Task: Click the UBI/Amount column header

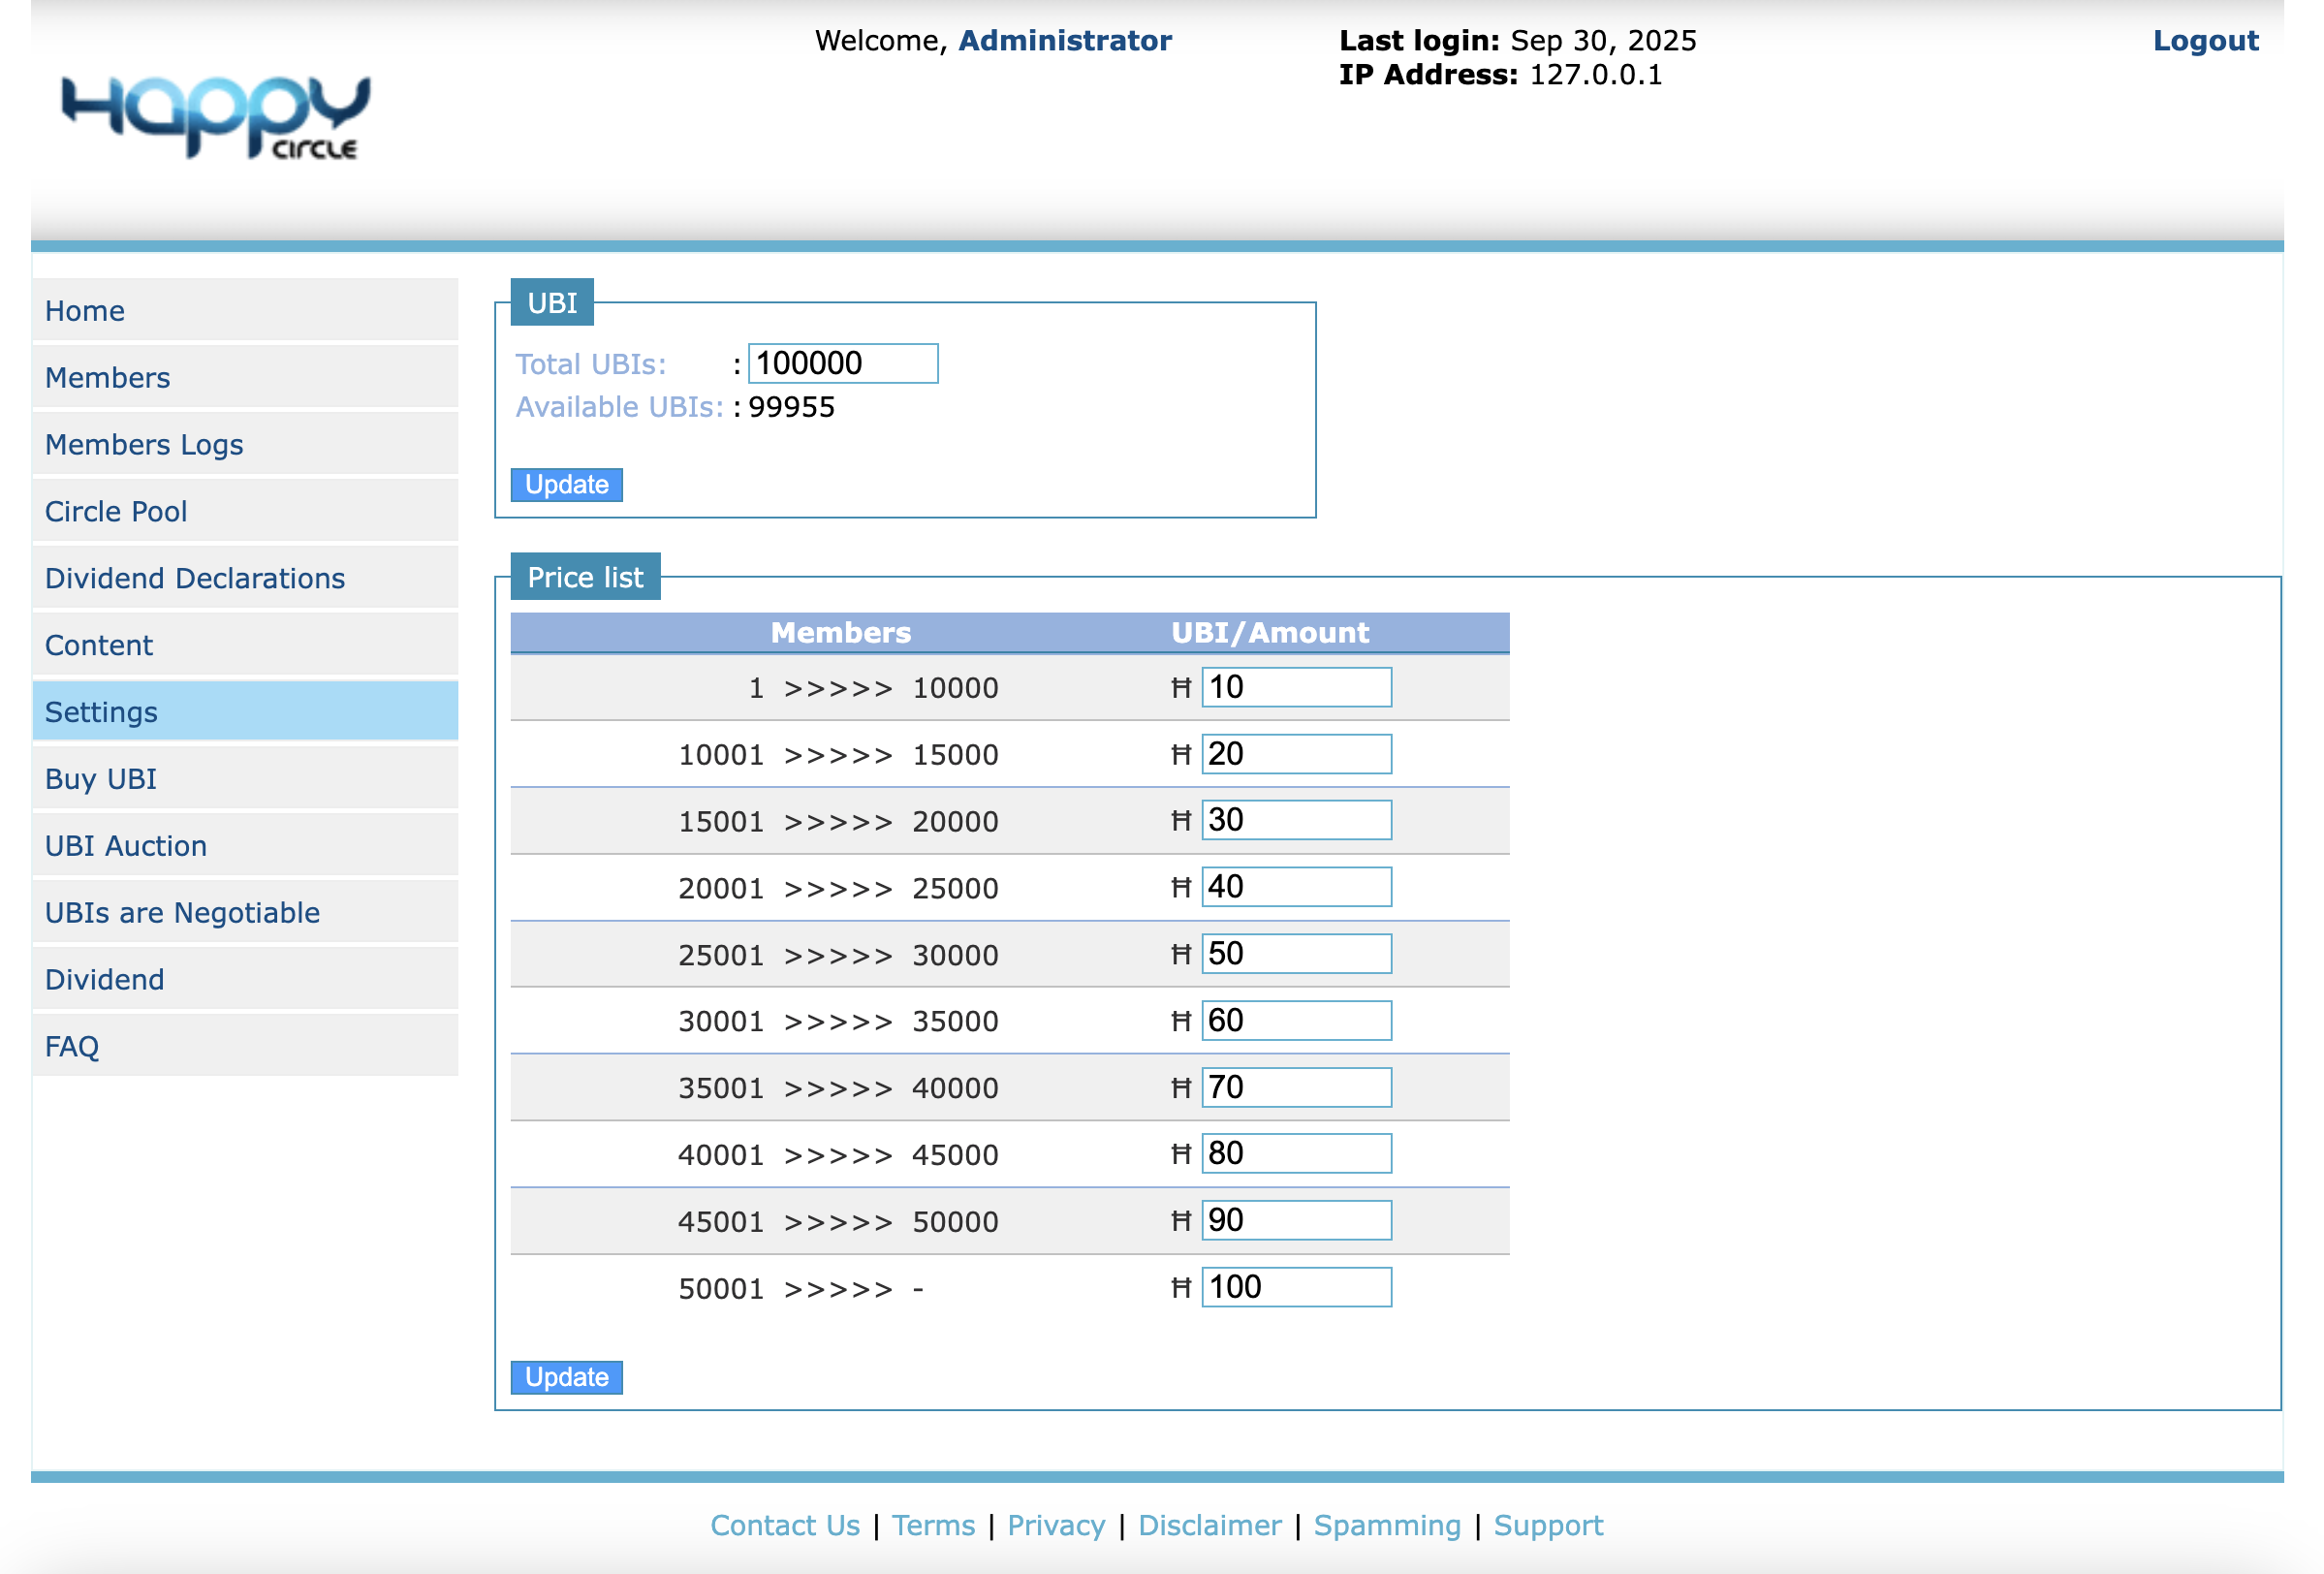Action: tap(1270, 632)
